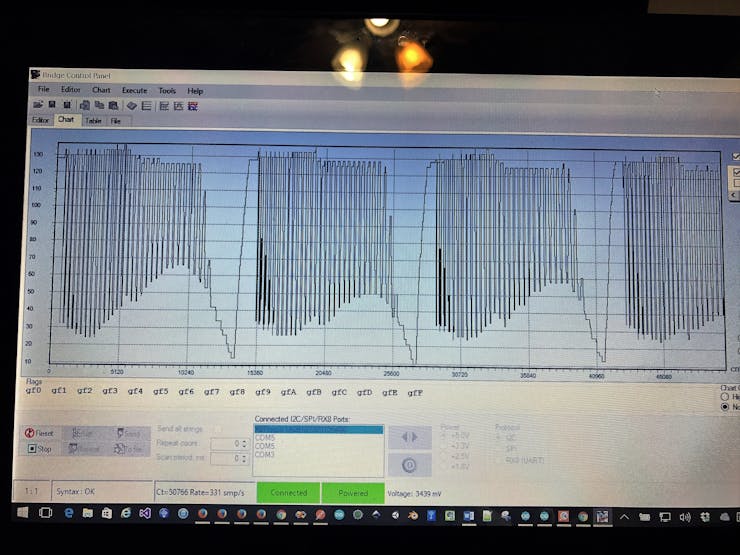Click the volume icon in the system tray

685,518
